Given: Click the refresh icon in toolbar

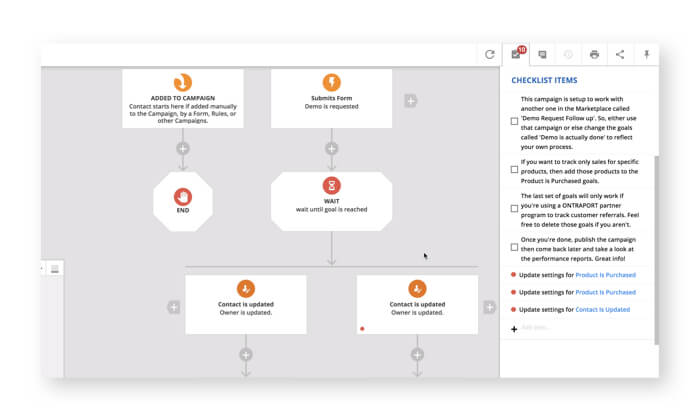Looking at the screenshot, I should tap(490, 54).
